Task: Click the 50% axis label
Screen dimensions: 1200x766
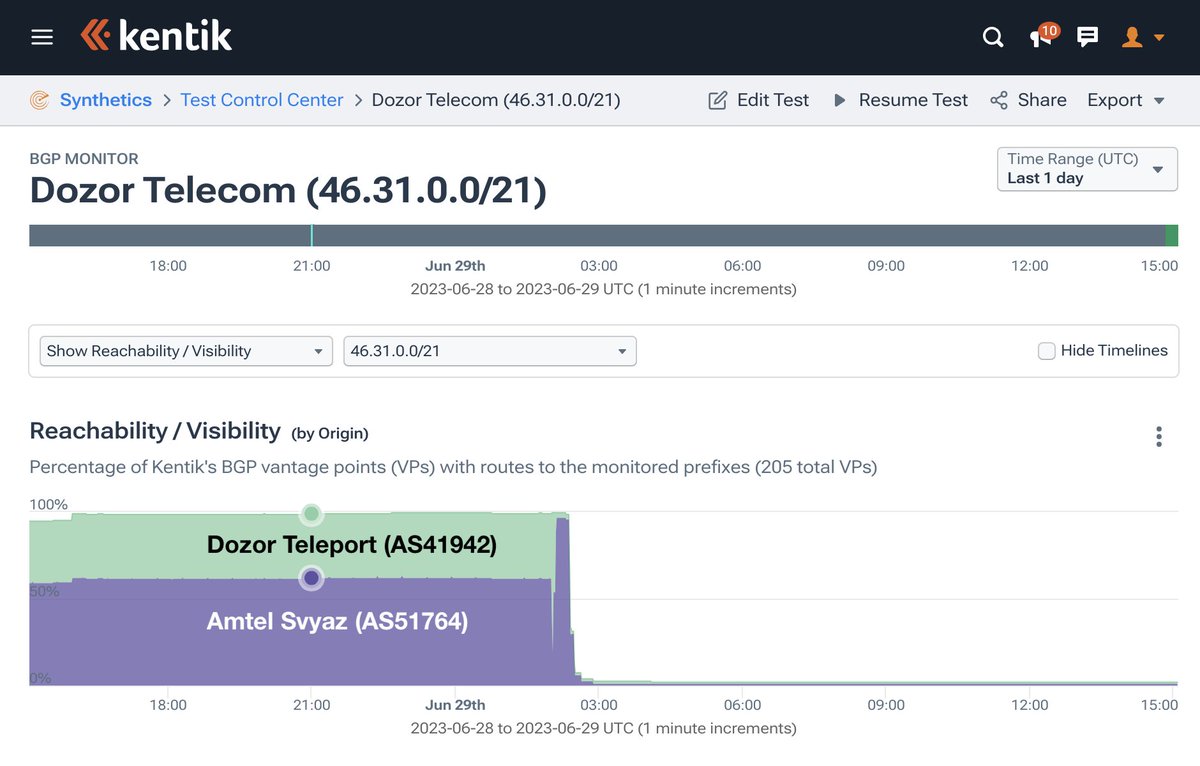Action: [x=45, y=591]
